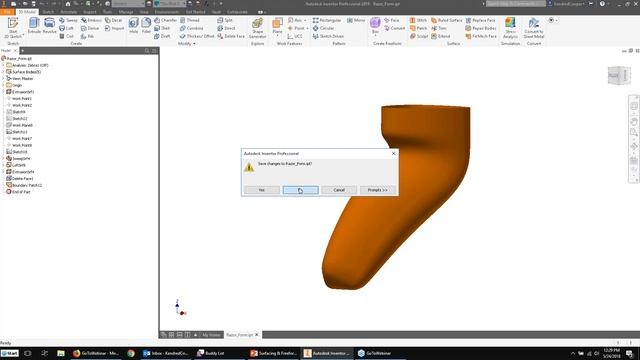Switch to the Inspect ribbon tab
This screenshot has height=360, width=640.
[x=90, y=12]
